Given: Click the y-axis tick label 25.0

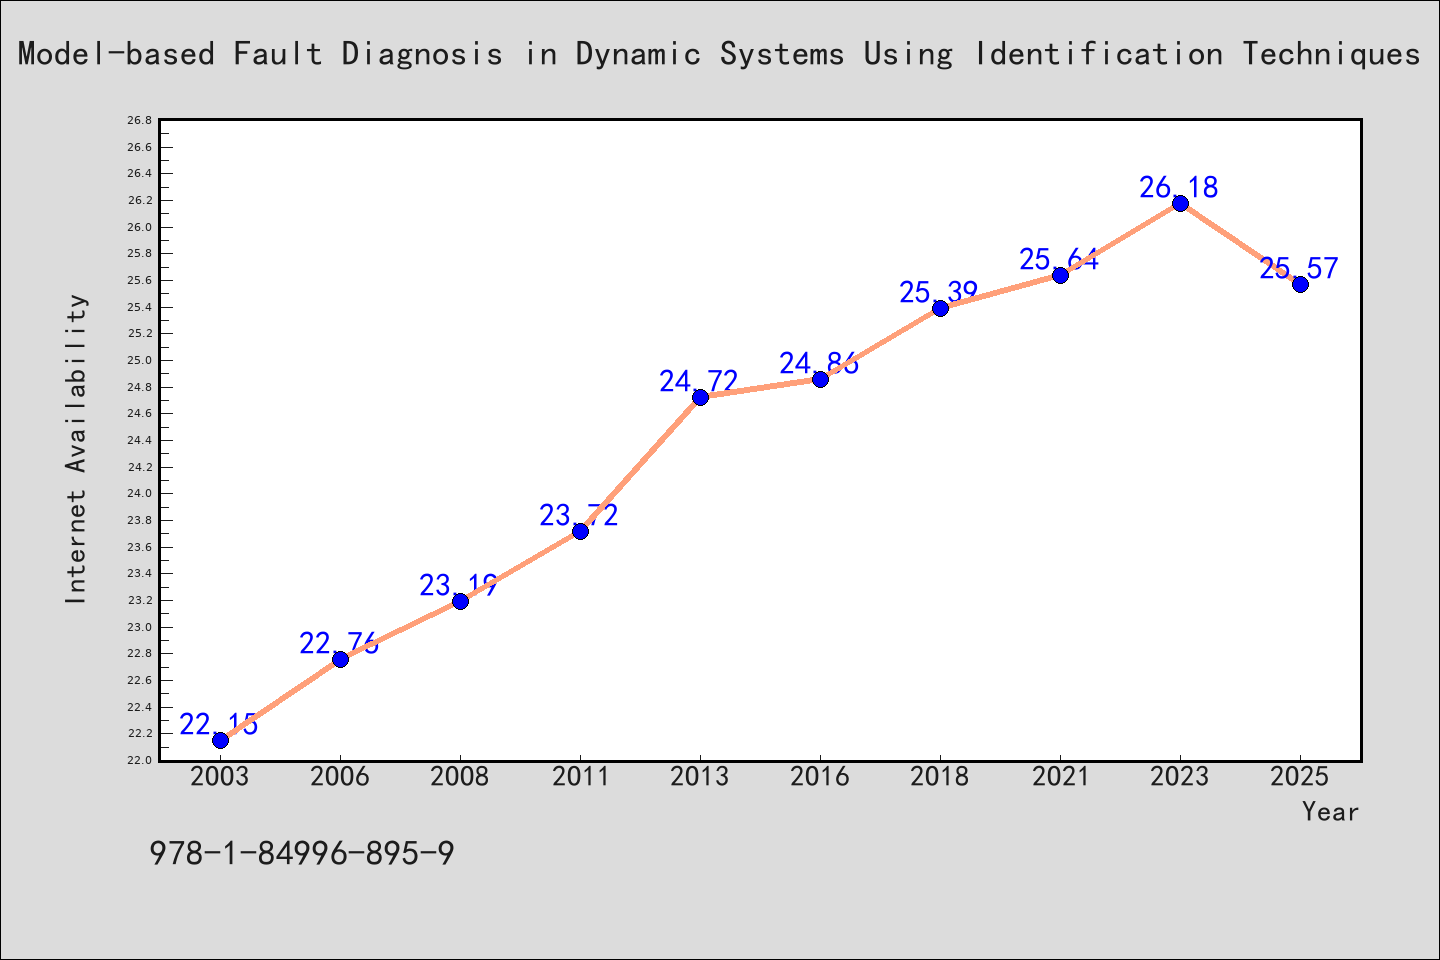Looking at the screenshot, I should [139, 361].
